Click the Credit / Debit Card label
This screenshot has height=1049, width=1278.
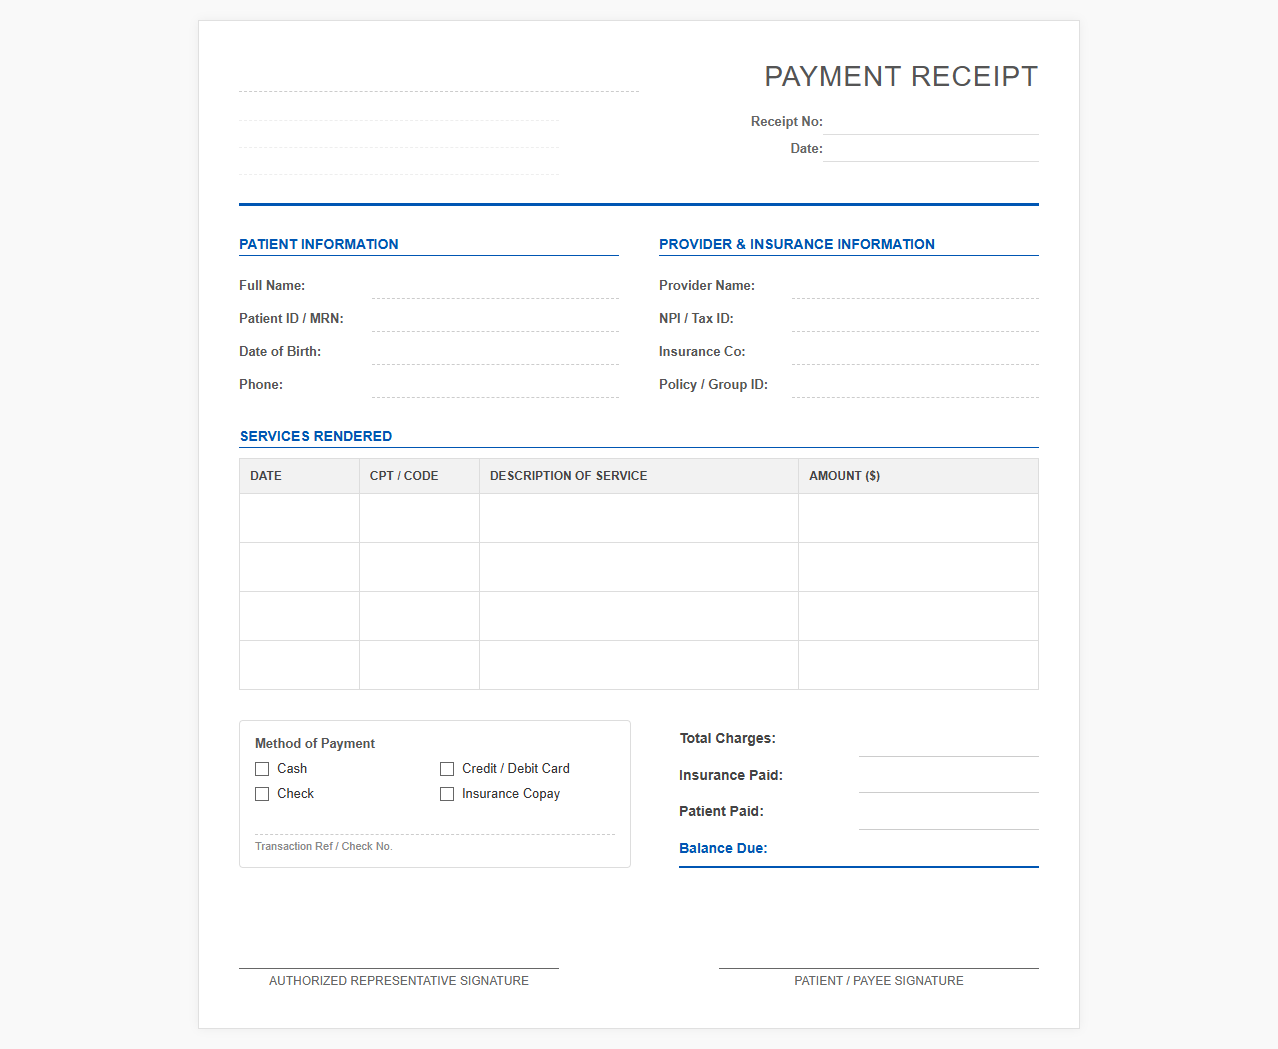(x=516, y=768)
